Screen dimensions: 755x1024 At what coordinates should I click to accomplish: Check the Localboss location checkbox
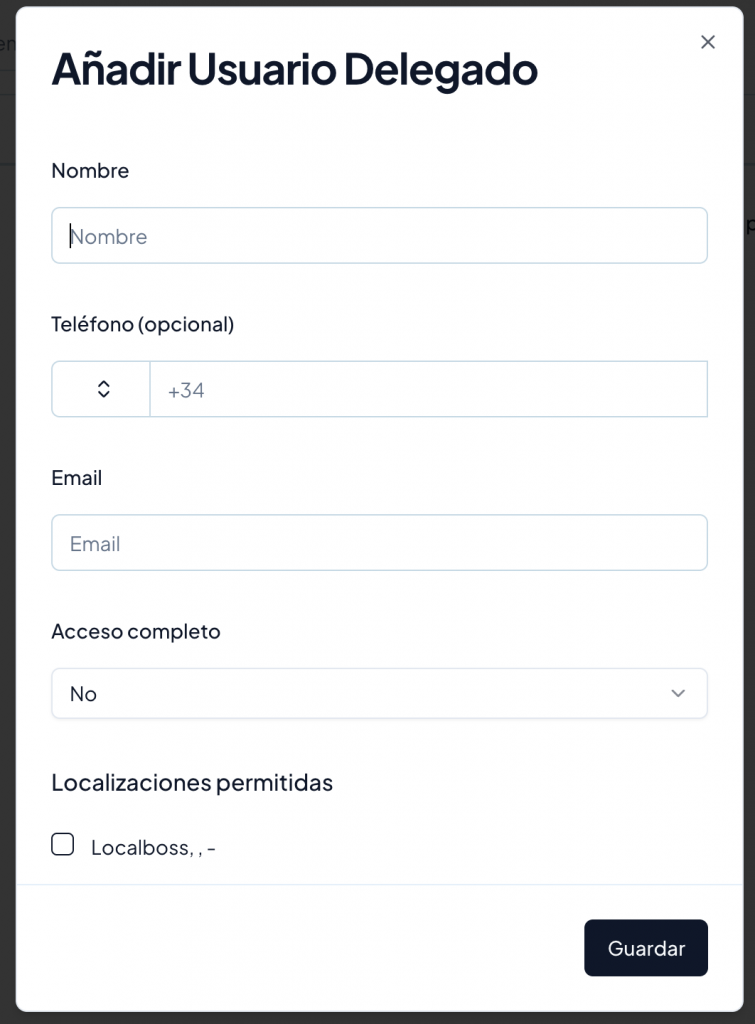pyautogui.click(x=63, y=845)
